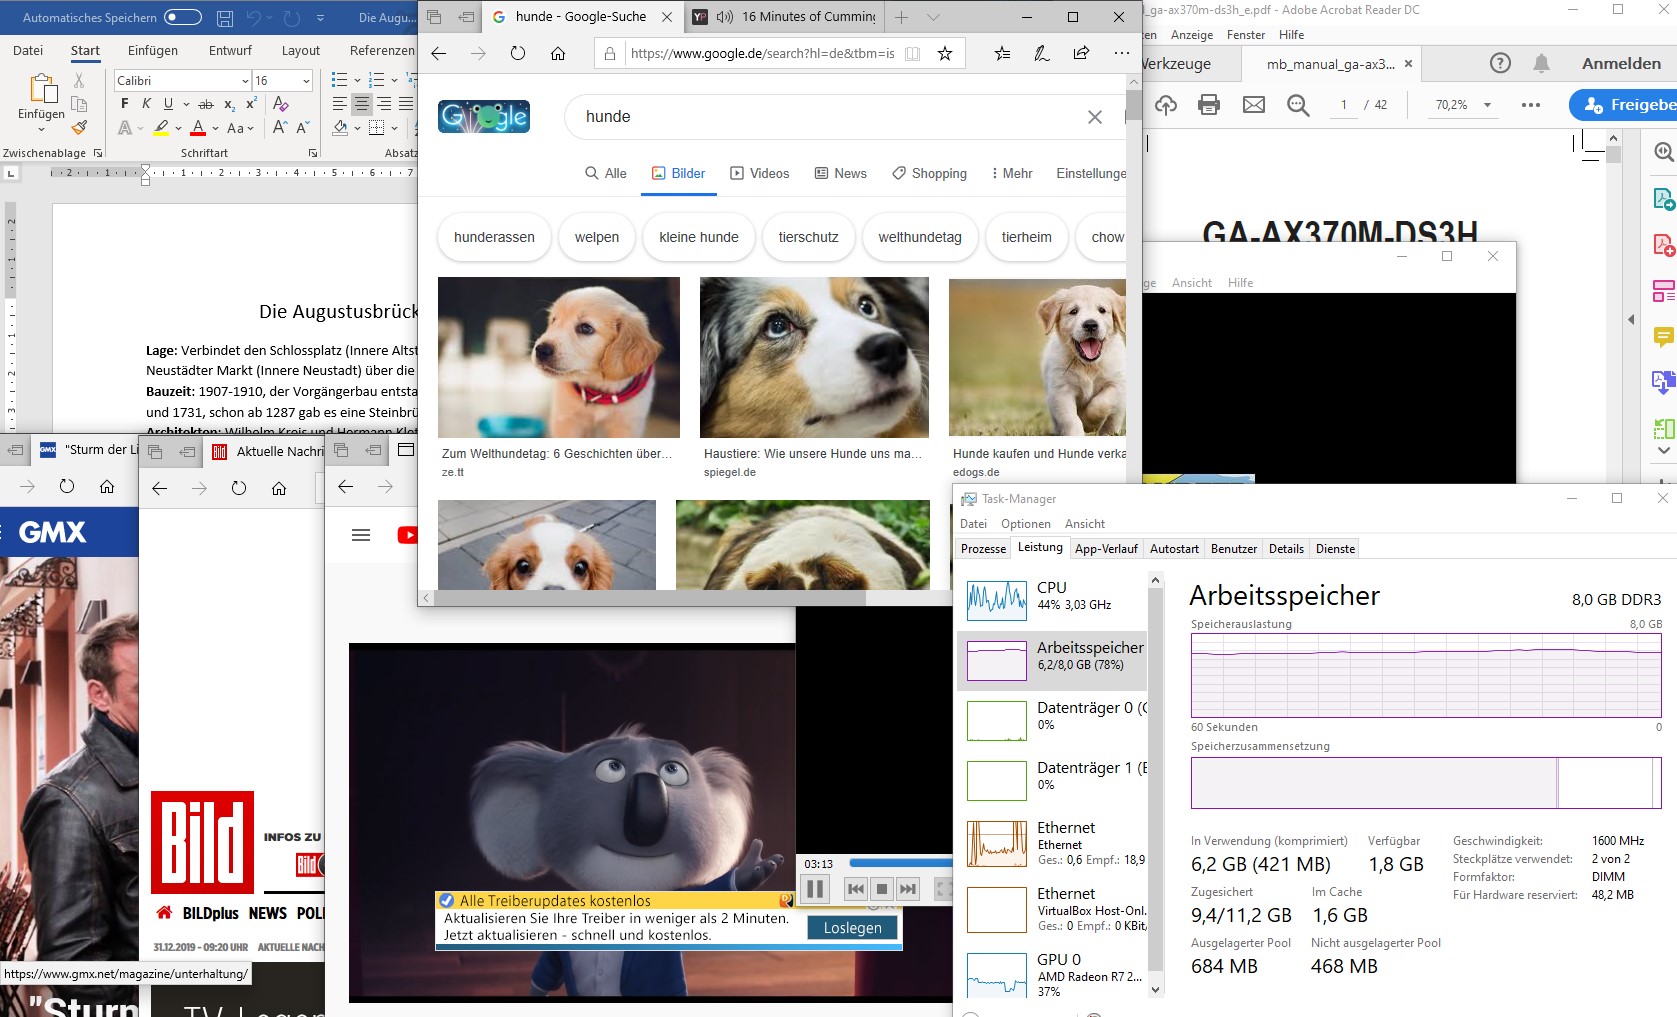Open the Optionen menu in Task-Manager

tap(1025, 524)
